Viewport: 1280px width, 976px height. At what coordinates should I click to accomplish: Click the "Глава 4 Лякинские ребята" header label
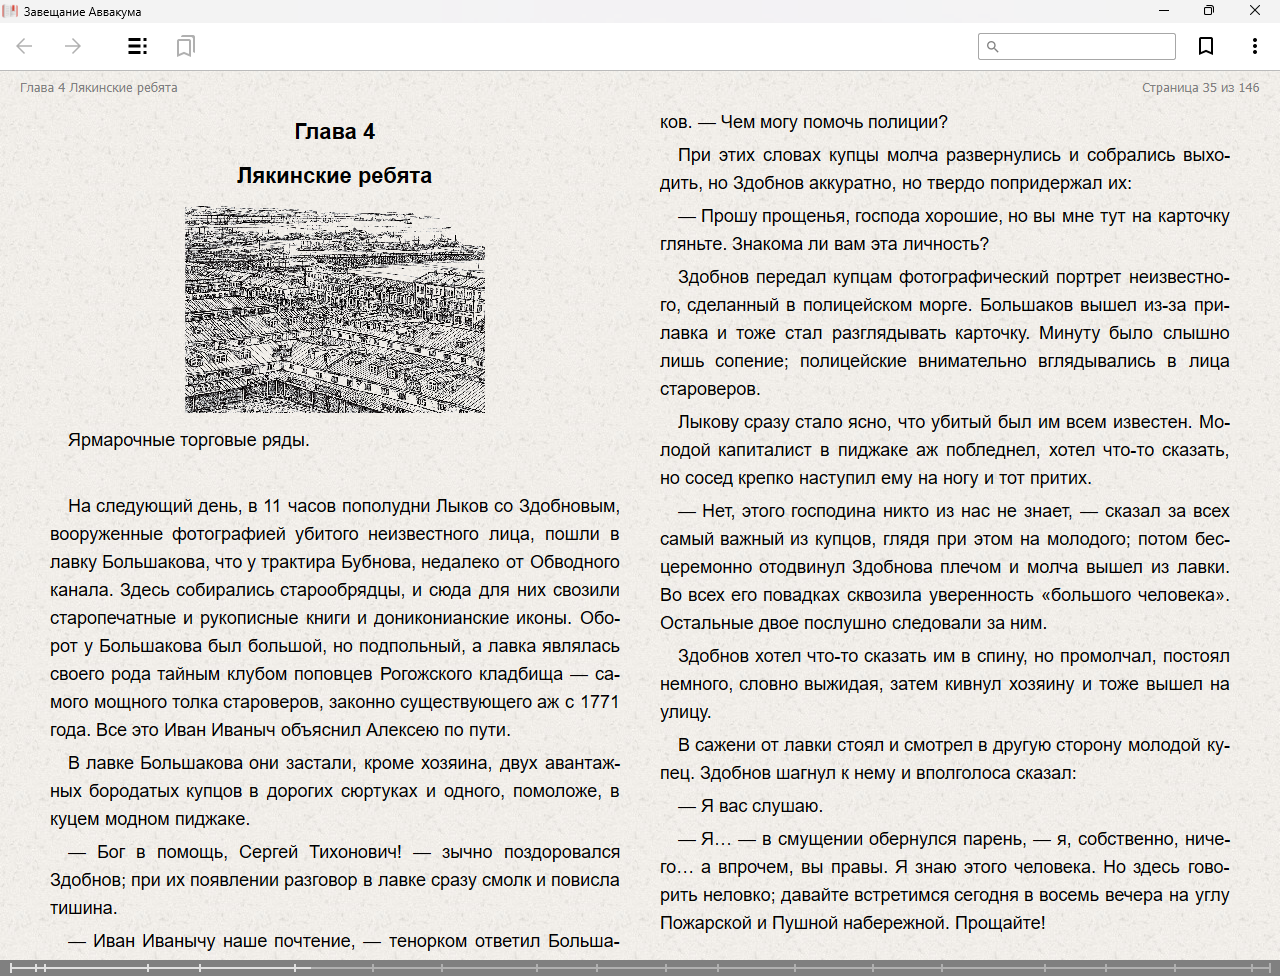[x=99, y=88]
